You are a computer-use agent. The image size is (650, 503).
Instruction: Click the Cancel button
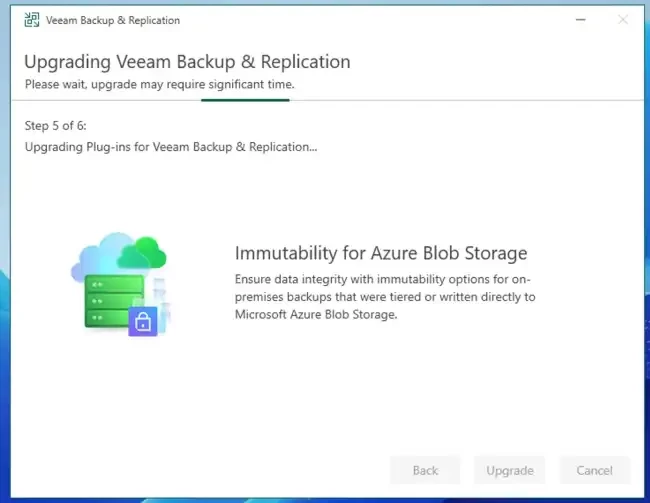coord(594,470)
